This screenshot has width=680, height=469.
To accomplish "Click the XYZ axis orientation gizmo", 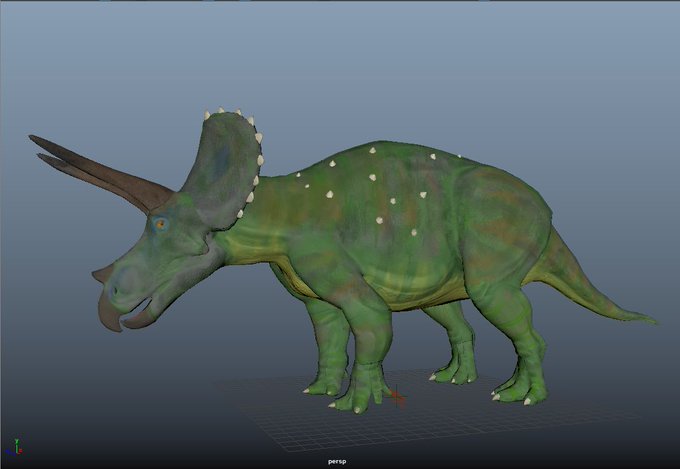I will pos(14,447).
